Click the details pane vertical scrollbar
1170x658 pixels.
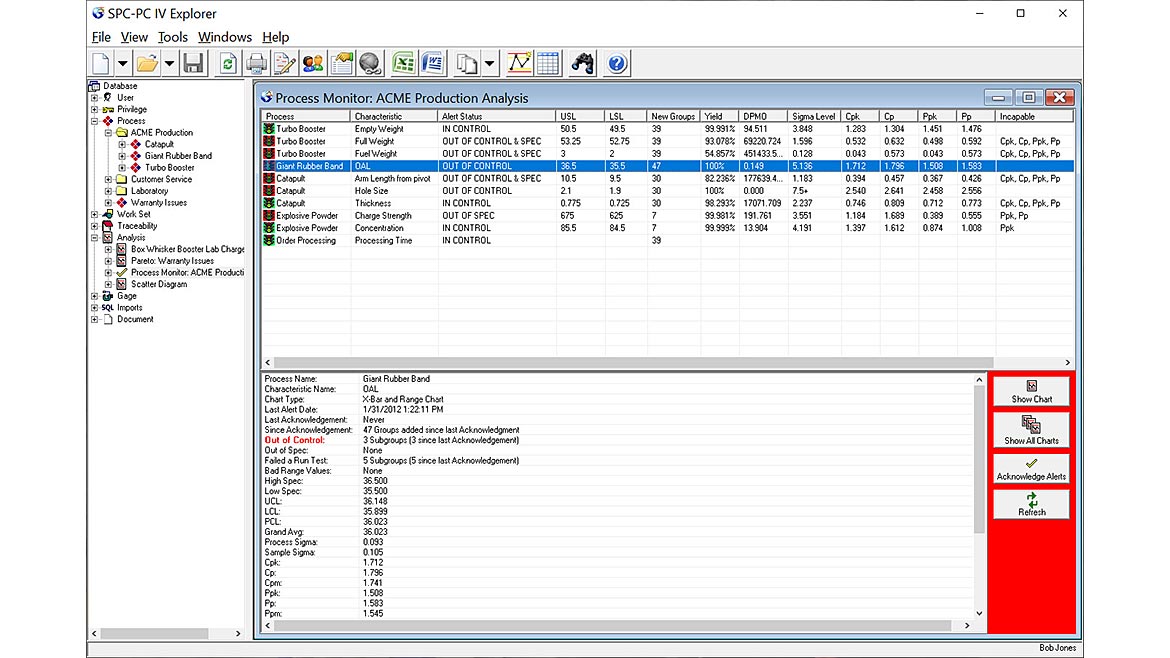pyautogui.click(x=979, y=458)
